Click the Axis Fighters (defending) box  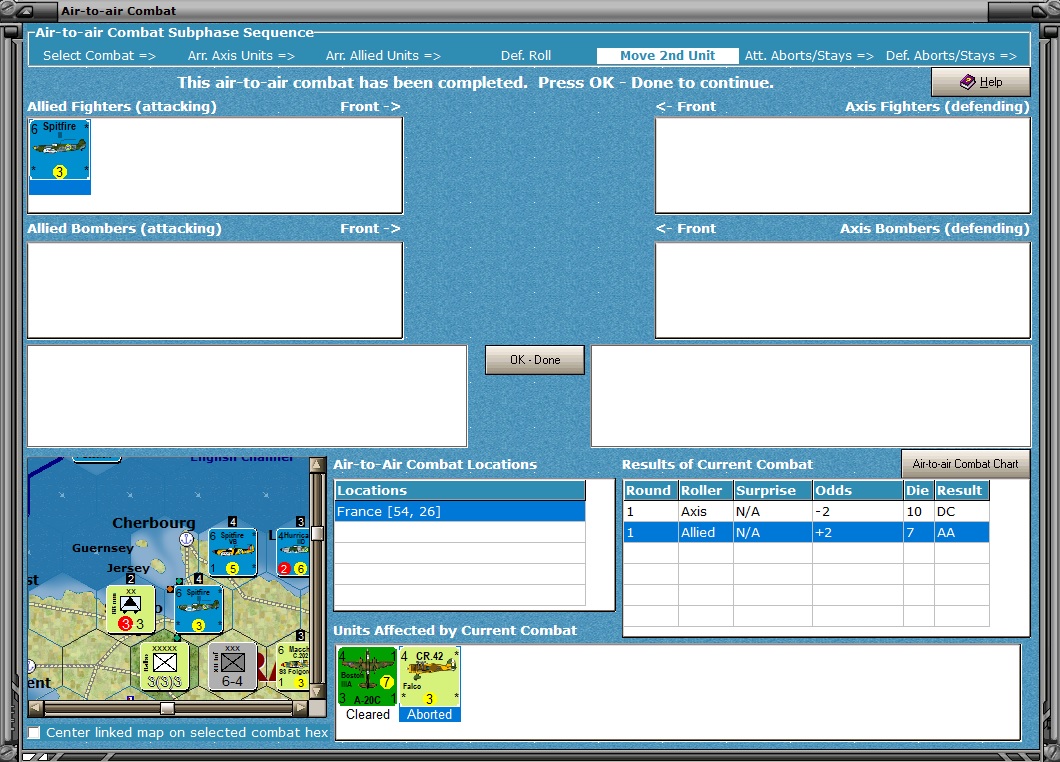tap(842, 165)
